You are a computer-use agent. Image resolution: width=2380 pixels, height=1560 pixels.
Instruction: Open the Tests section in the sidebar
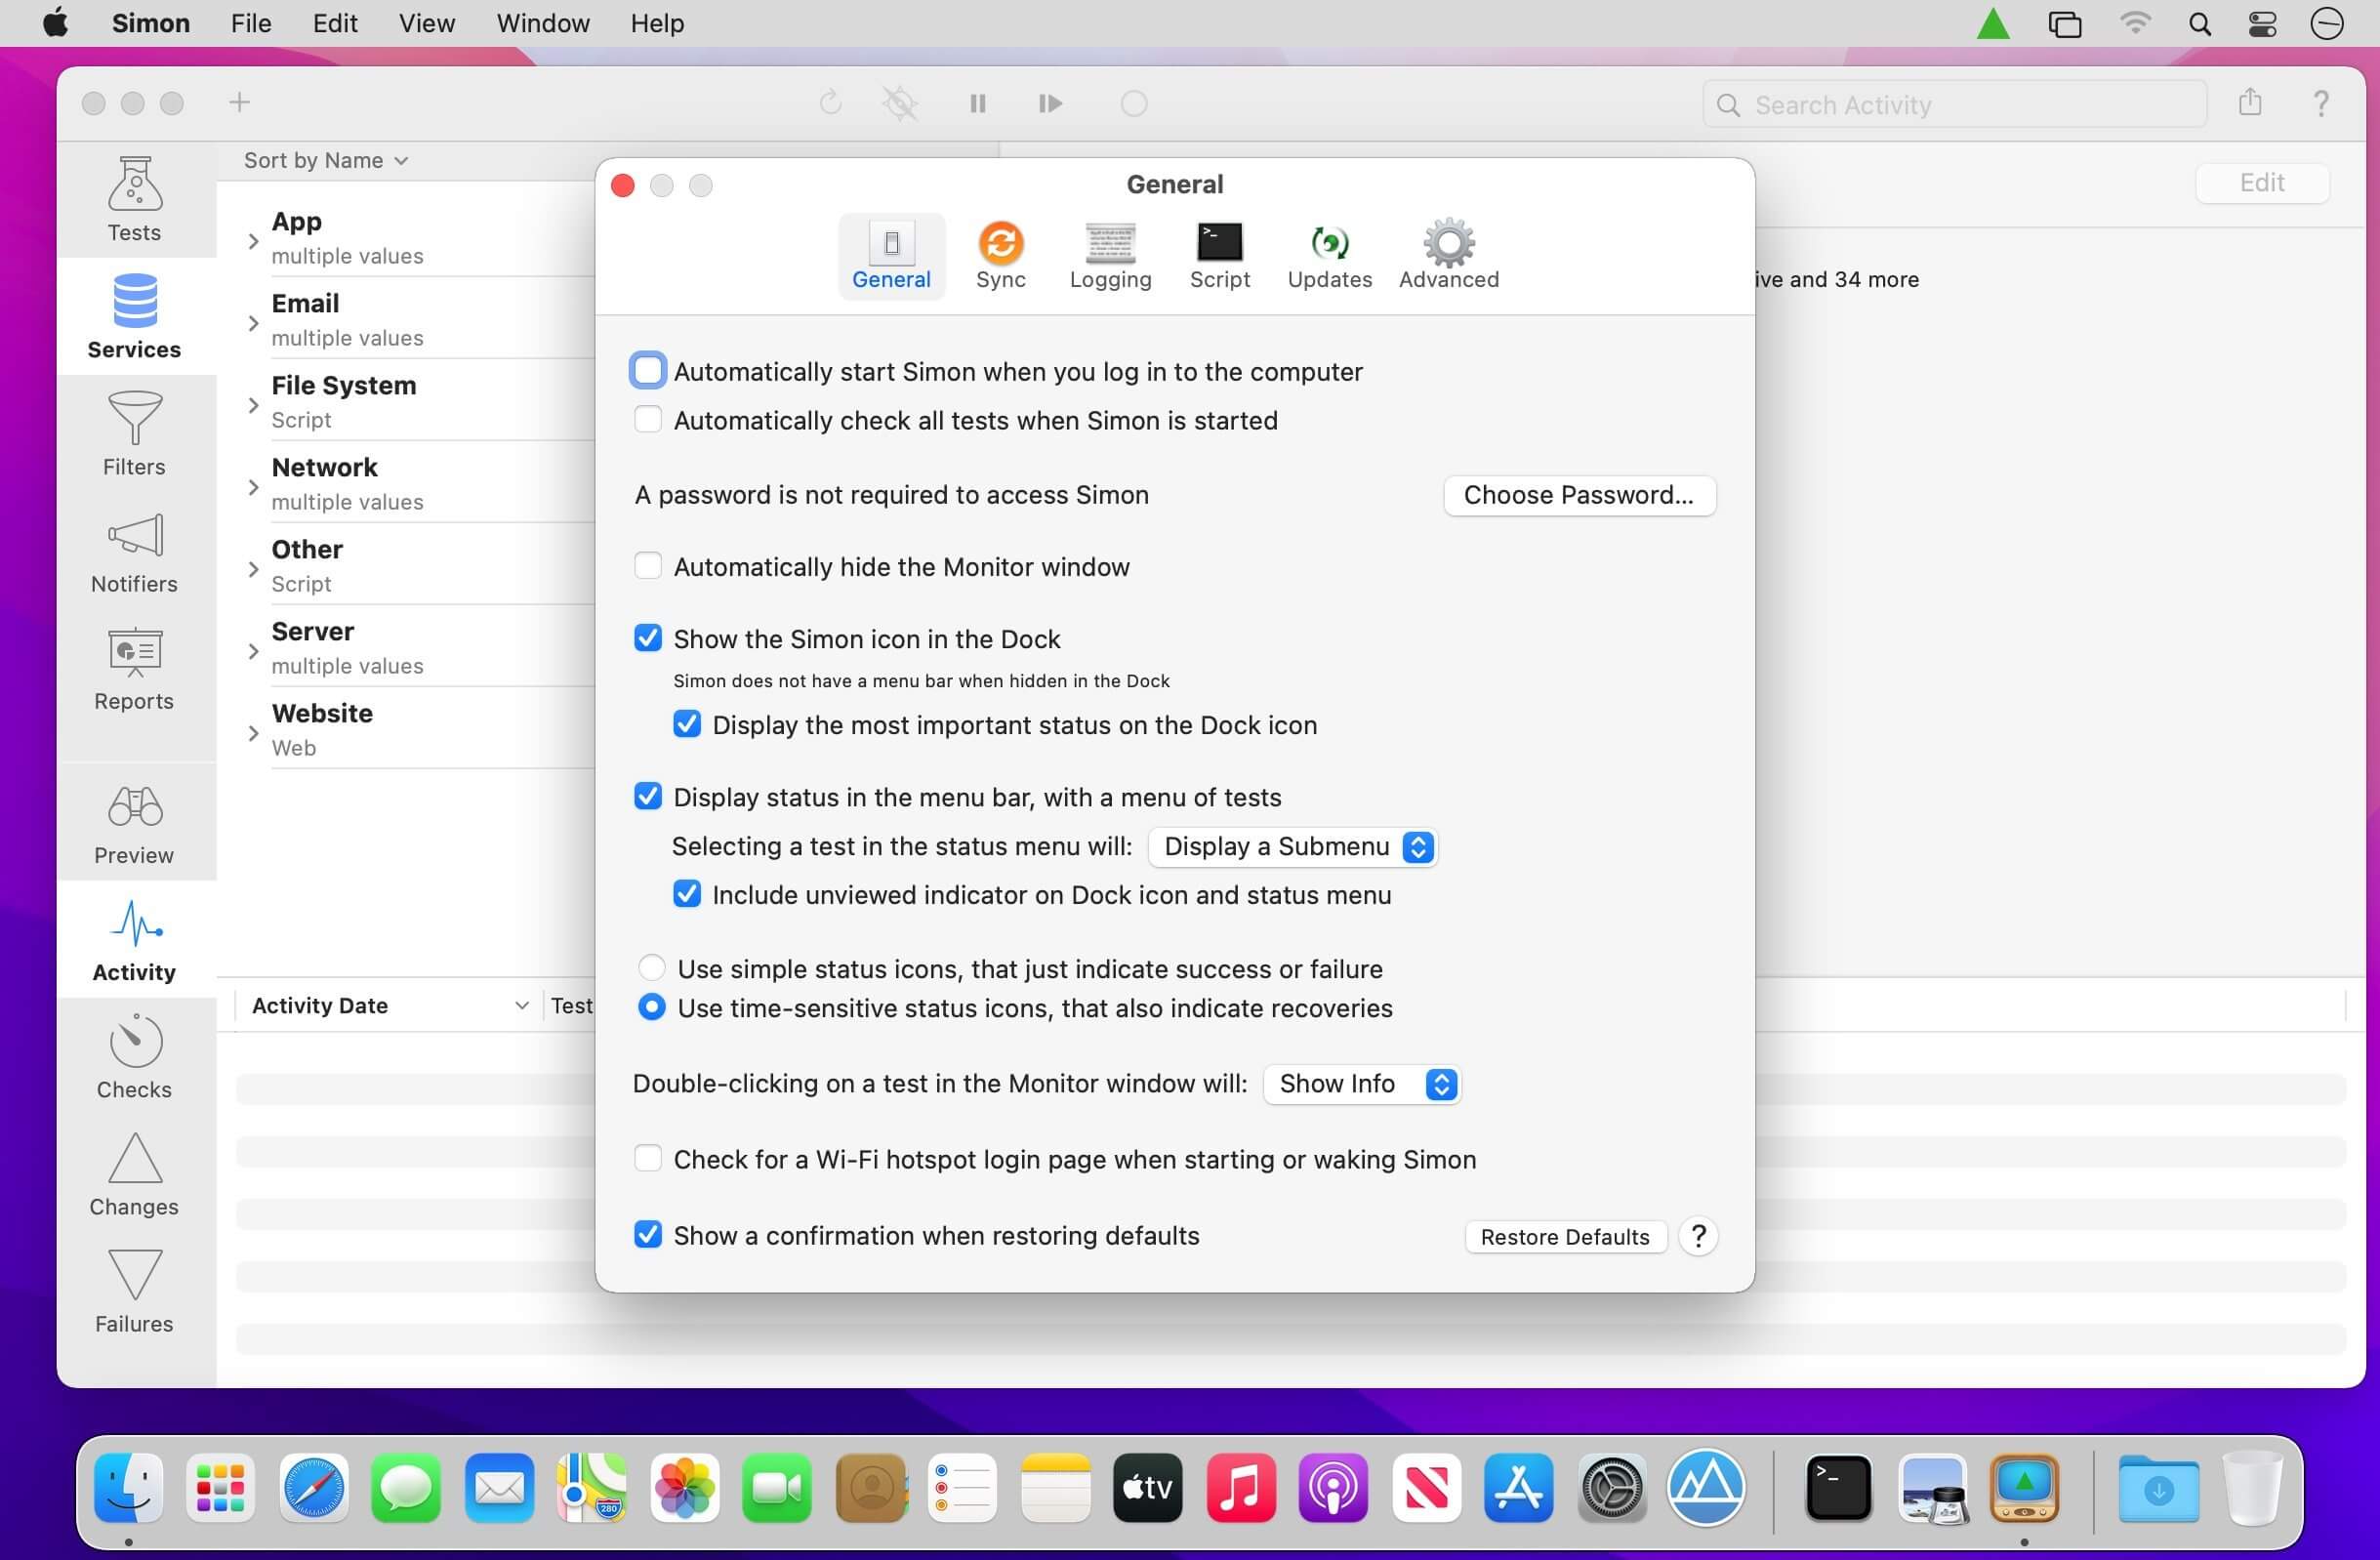click(x=134, y=199)
